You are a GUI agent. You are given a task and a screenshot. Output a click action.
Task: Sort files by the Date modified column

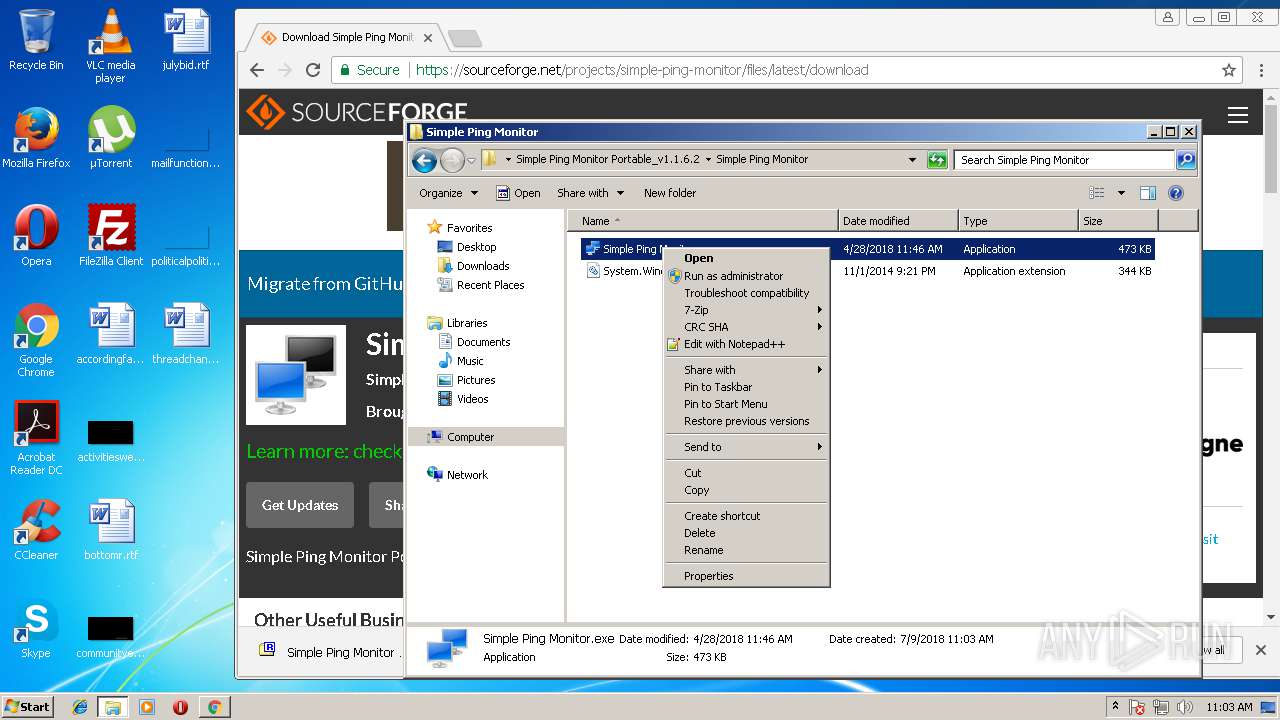[898, 221]
